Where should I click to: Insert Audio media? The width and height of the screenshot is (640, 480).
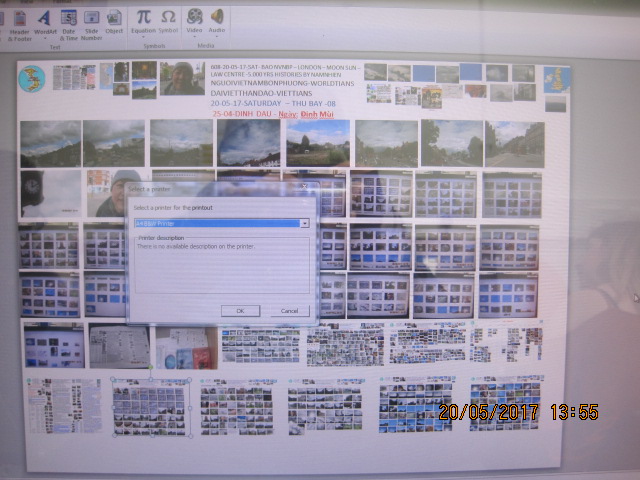click(217, 22)
